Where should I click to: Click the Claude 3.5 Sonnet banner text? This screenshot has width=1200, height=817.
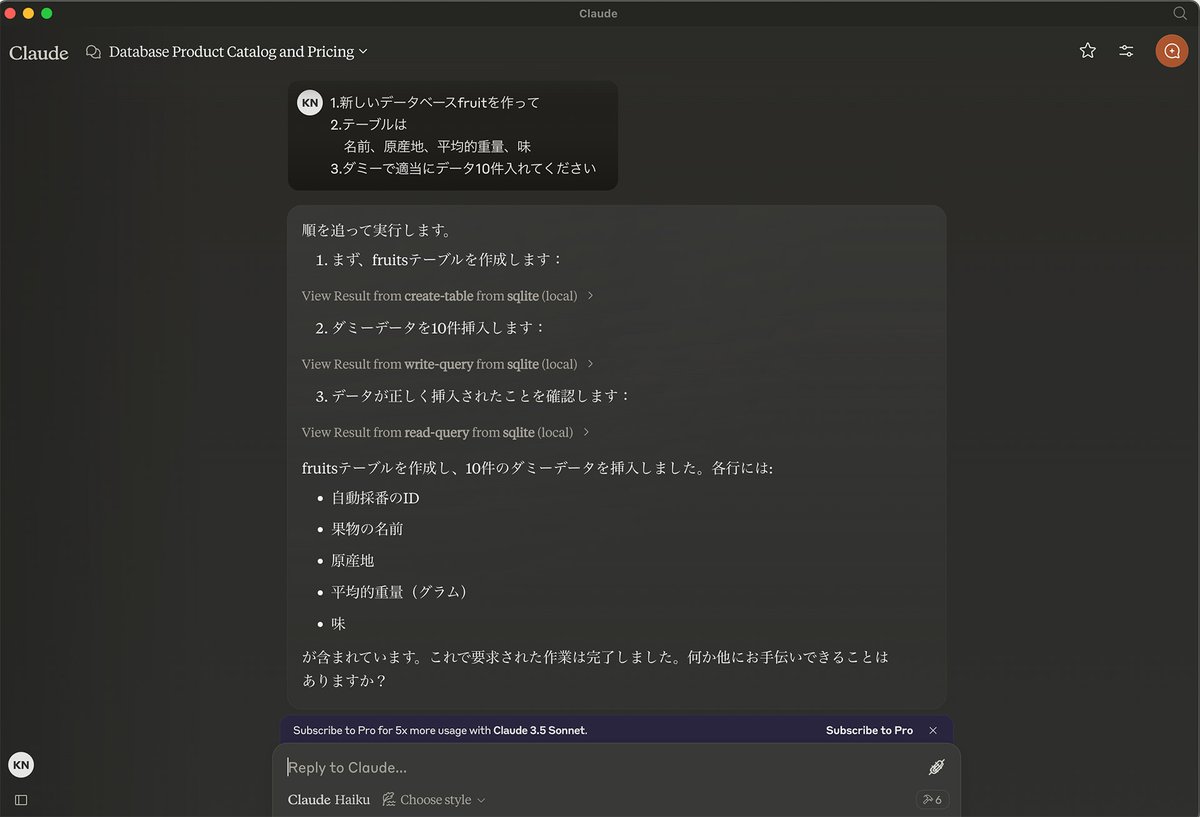(540, 730)
